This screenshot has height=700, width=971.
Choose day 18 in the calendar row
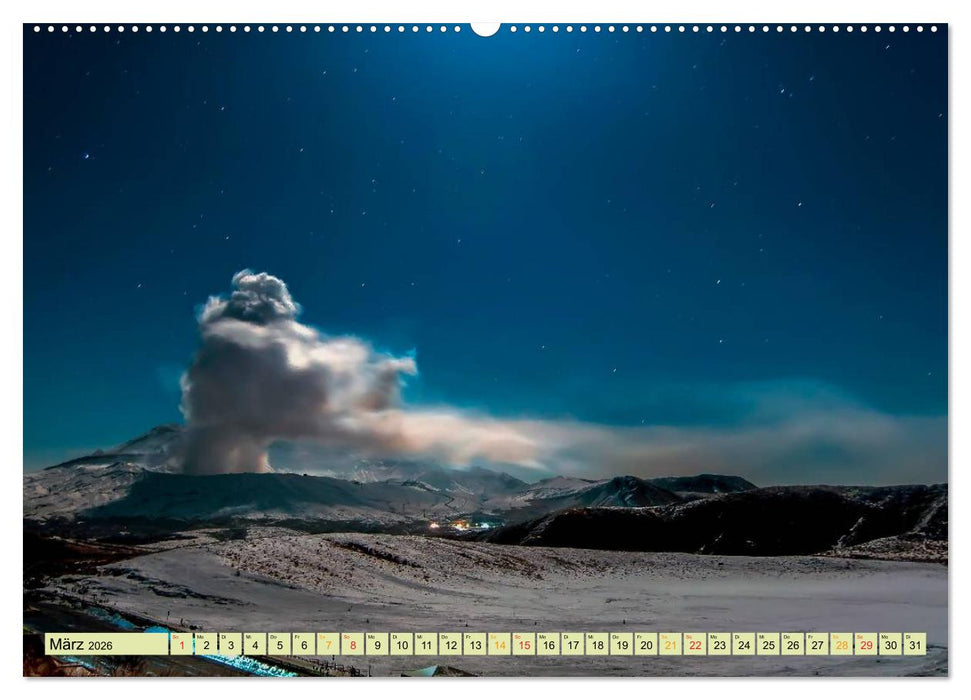(x=597, y=644)
